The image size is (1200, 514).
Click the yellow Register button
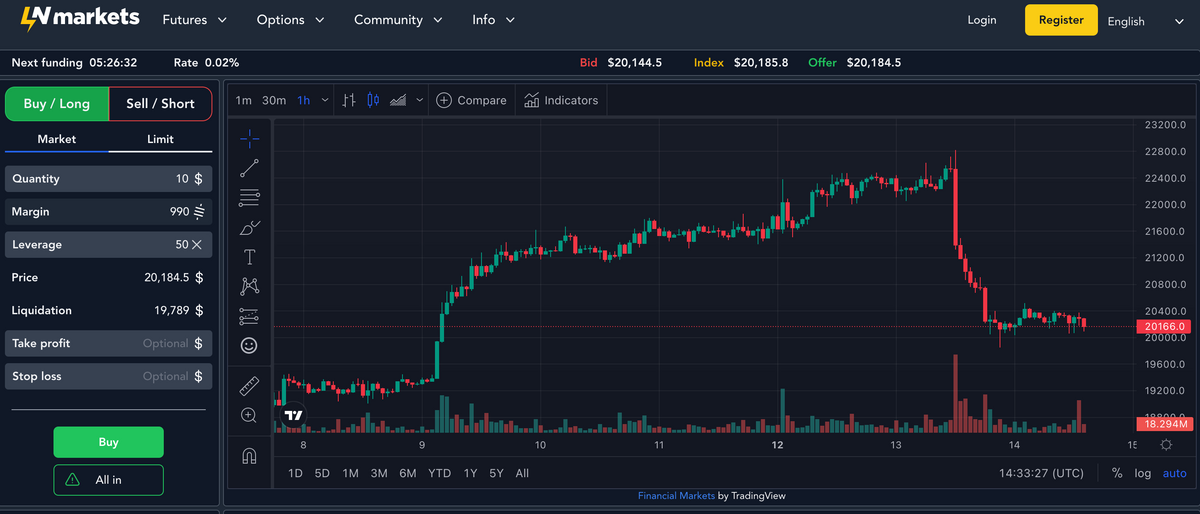tap(1061, 20)
